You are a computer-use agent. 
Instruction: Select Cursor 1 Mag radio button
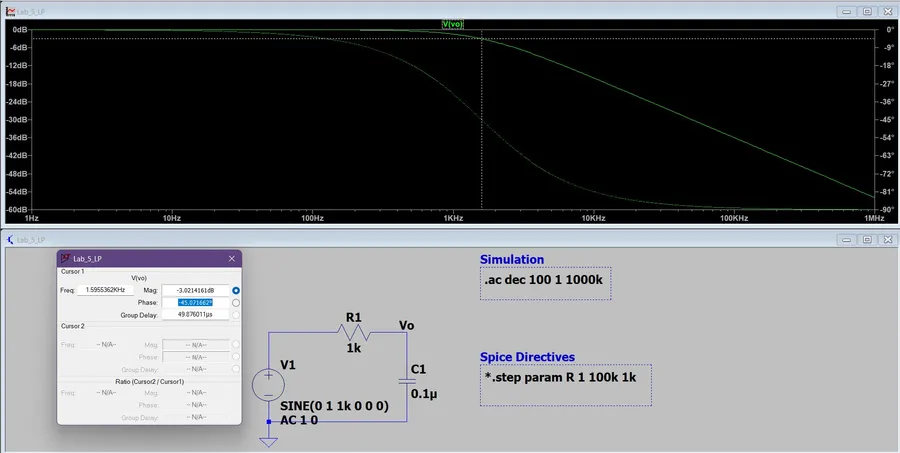pos(236,291)
